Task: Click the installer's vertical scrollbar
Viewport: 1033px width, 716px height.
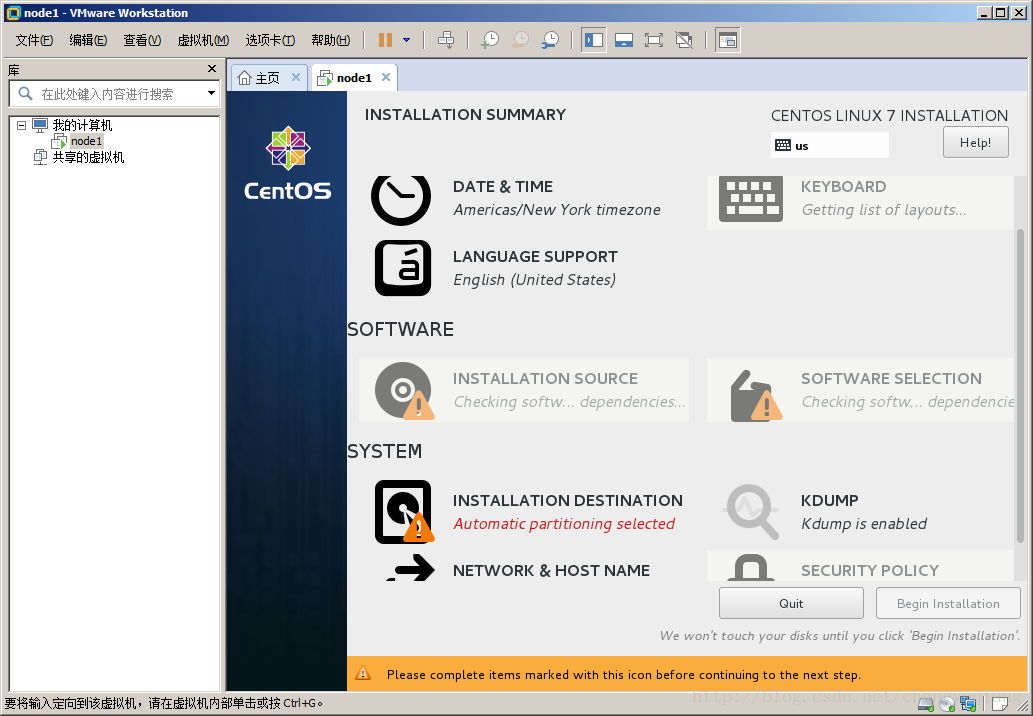Action: pos(1020,385)
